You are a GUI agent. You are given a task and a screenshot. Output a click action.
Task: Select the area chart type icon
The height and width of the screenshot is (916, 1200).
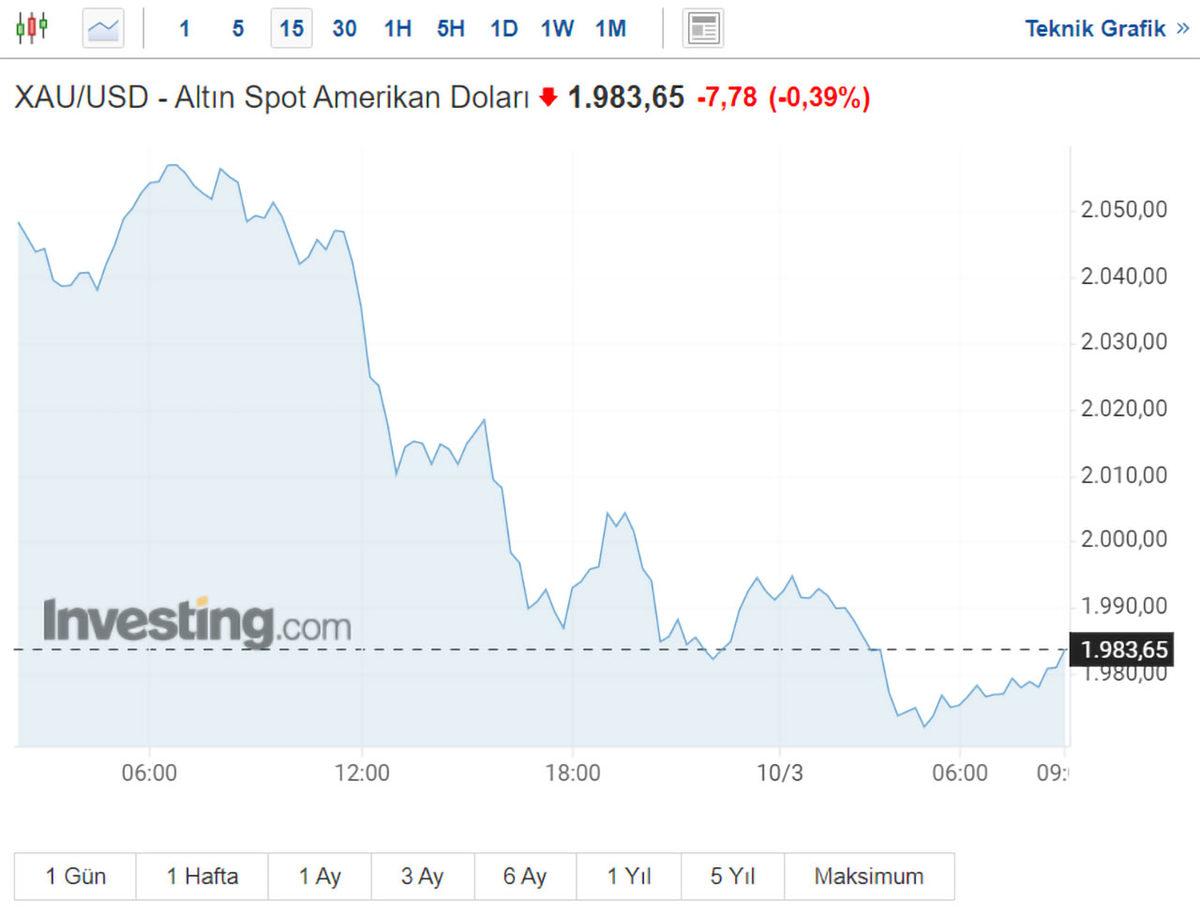[104, 28]
